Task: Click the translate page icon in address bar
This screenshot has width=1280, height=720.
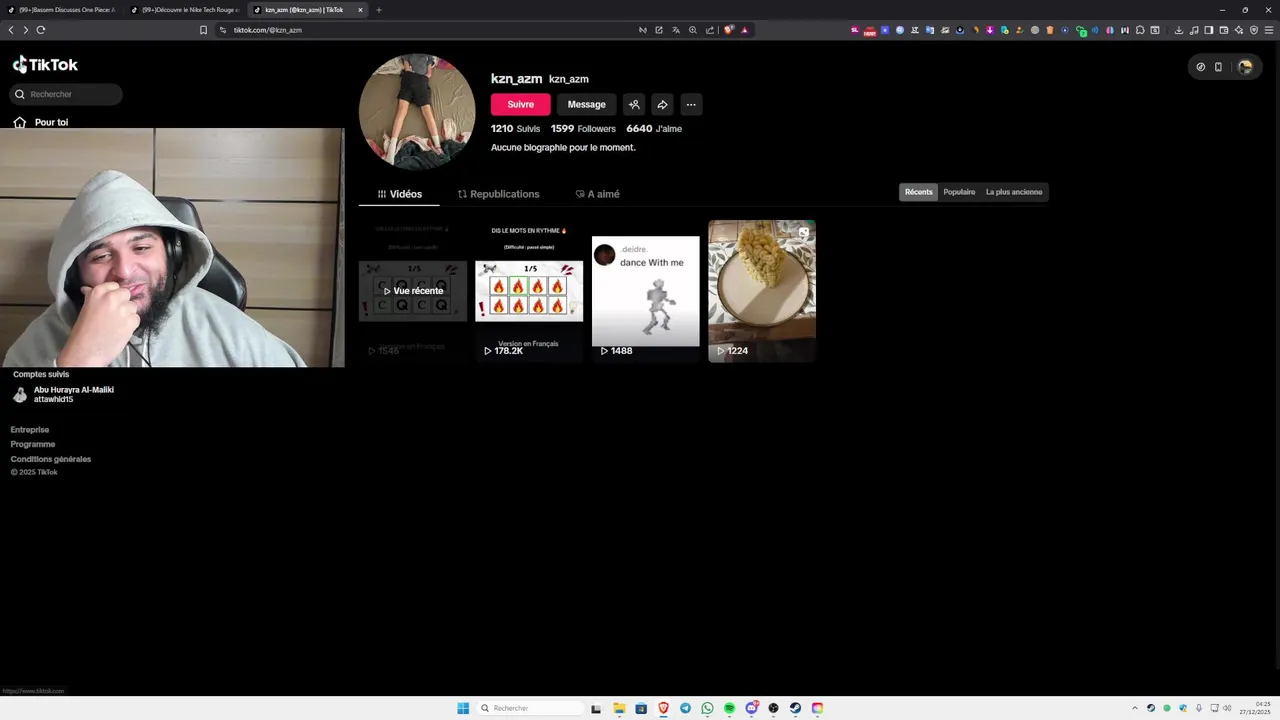Action: coord(676,30)
